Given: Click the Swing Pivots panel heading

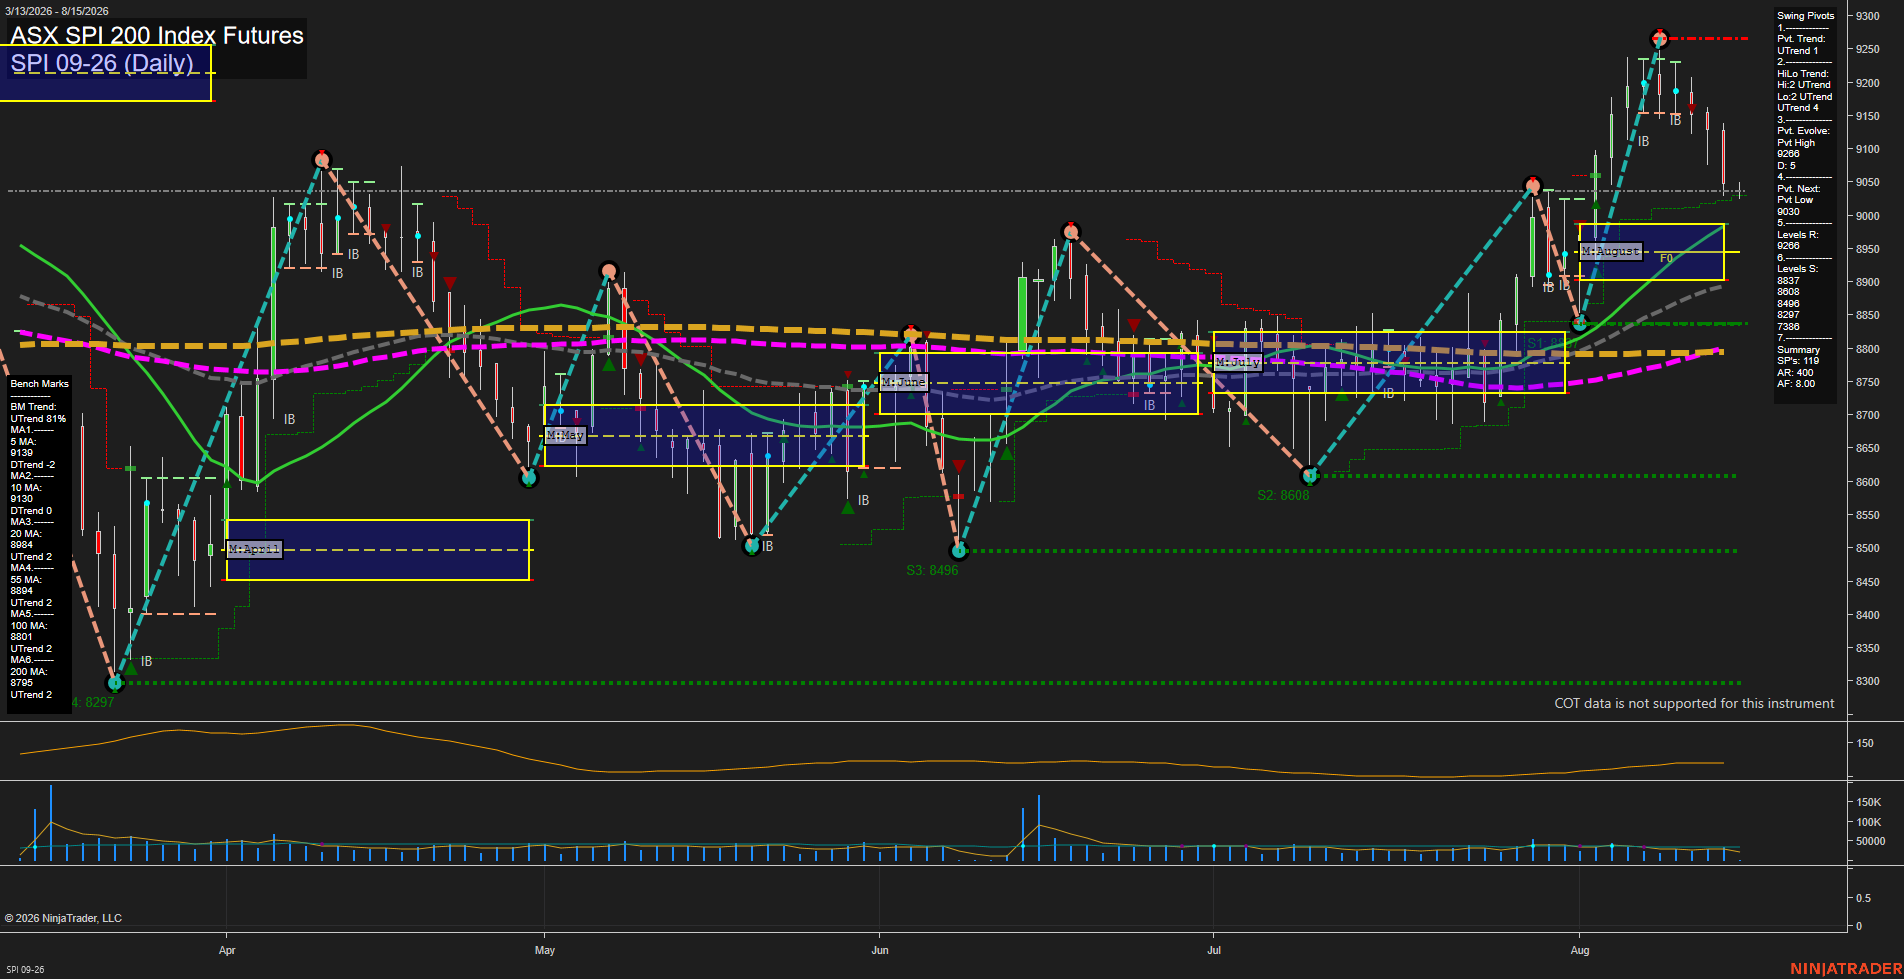Looking at the screenshot, I should click(x=1806, y=16).
